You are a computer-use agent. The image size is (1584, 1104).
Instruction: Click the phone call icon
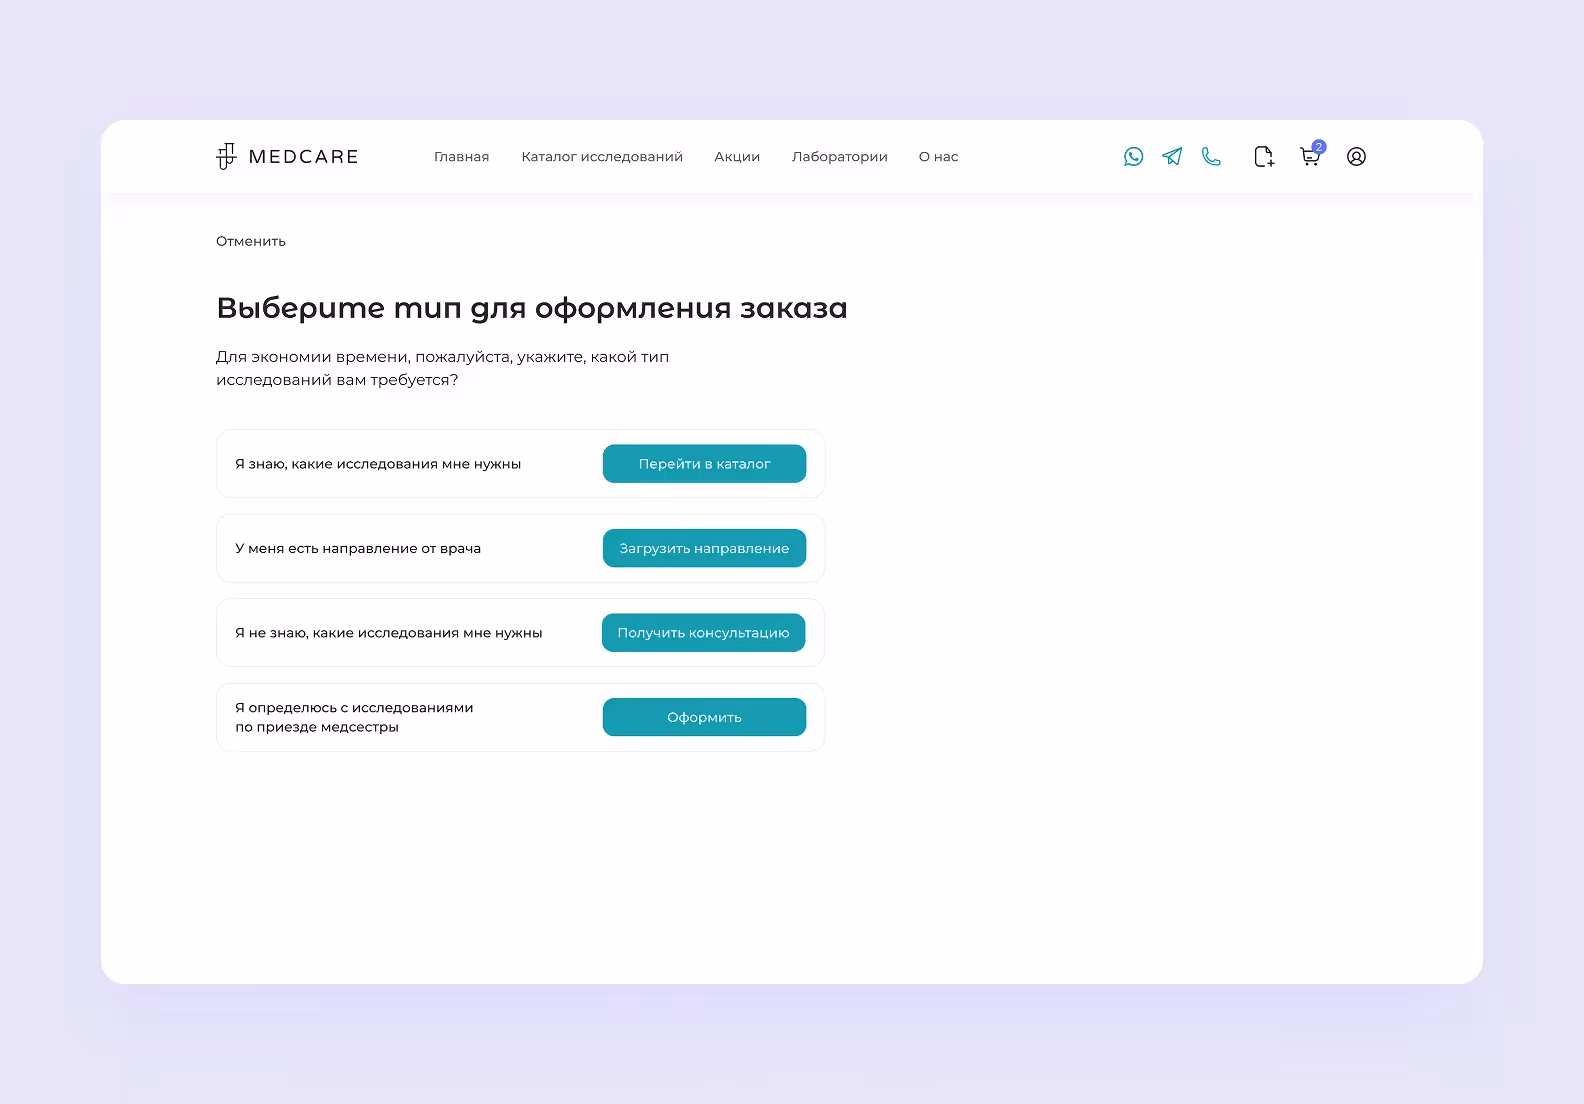point(1211,157)
